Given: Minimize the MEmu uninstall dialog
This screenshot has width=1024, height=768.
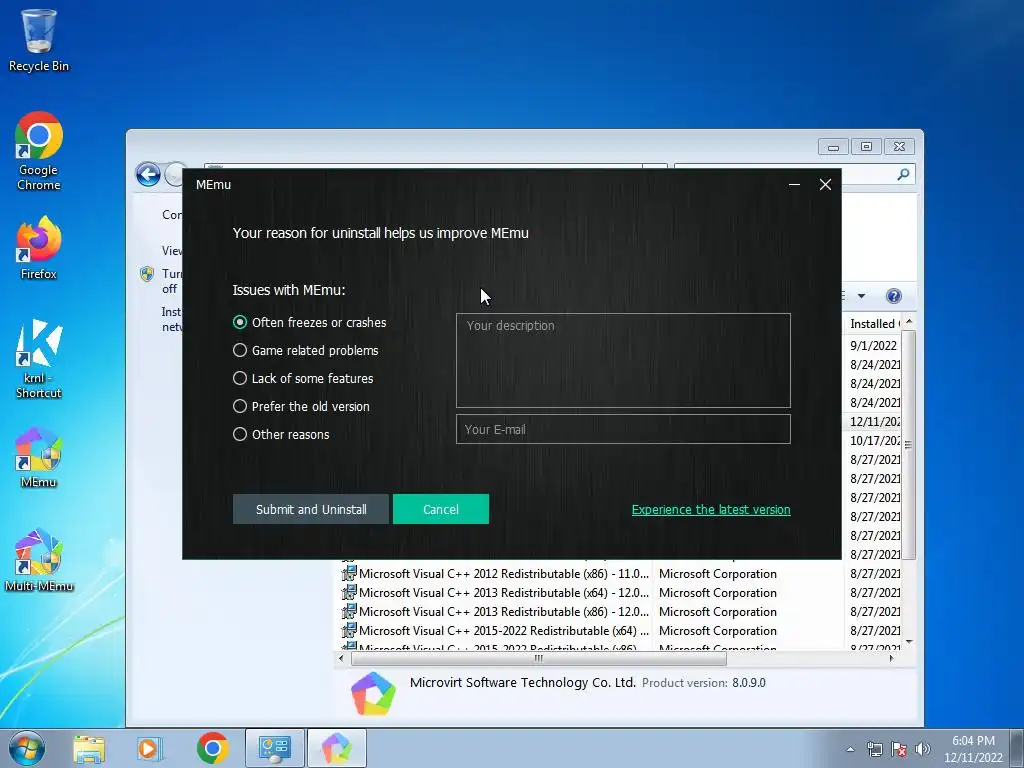Looking at the screenshot, I should [794, 185].
